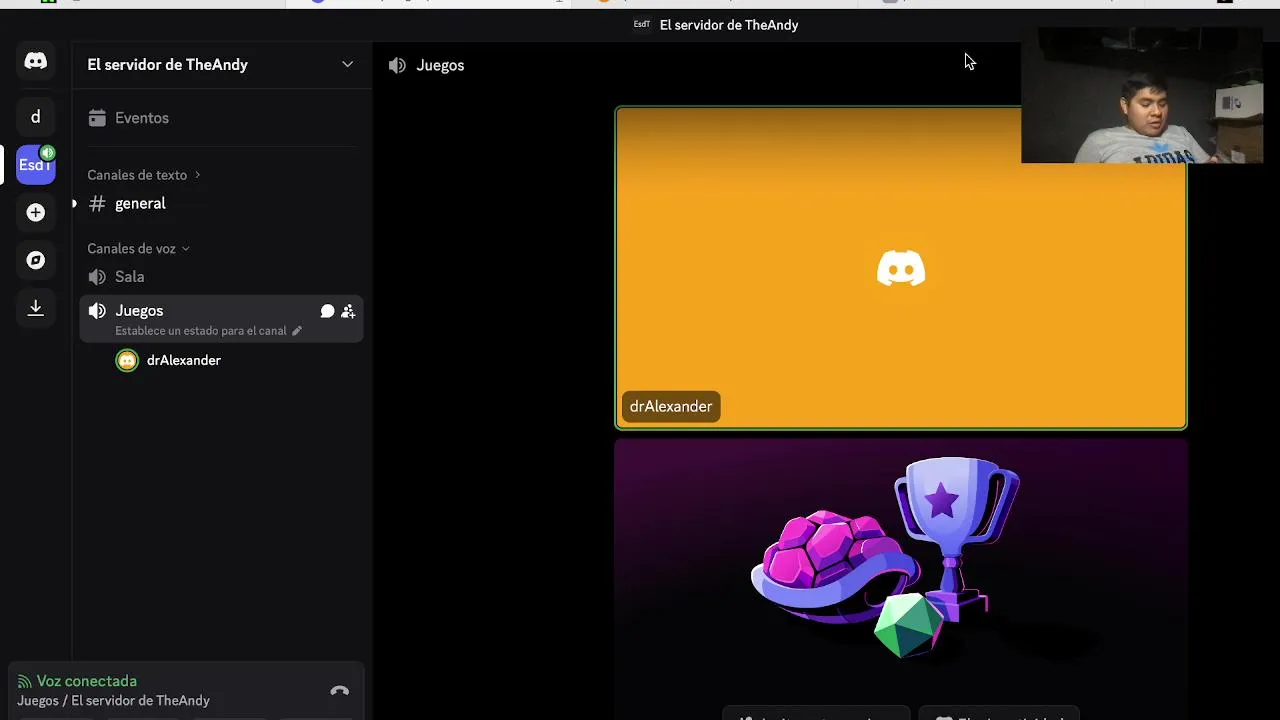1280x720 pixels.
Task: Click drAlexander in the voice channel list
Action: (184, 360)
